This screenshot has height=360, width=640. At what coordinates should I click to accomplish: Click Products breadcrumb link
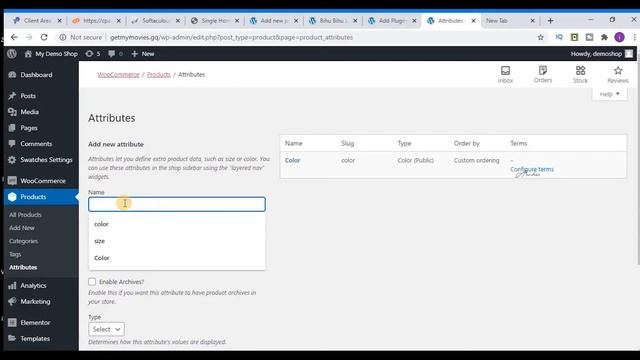[x=159, y=75]
